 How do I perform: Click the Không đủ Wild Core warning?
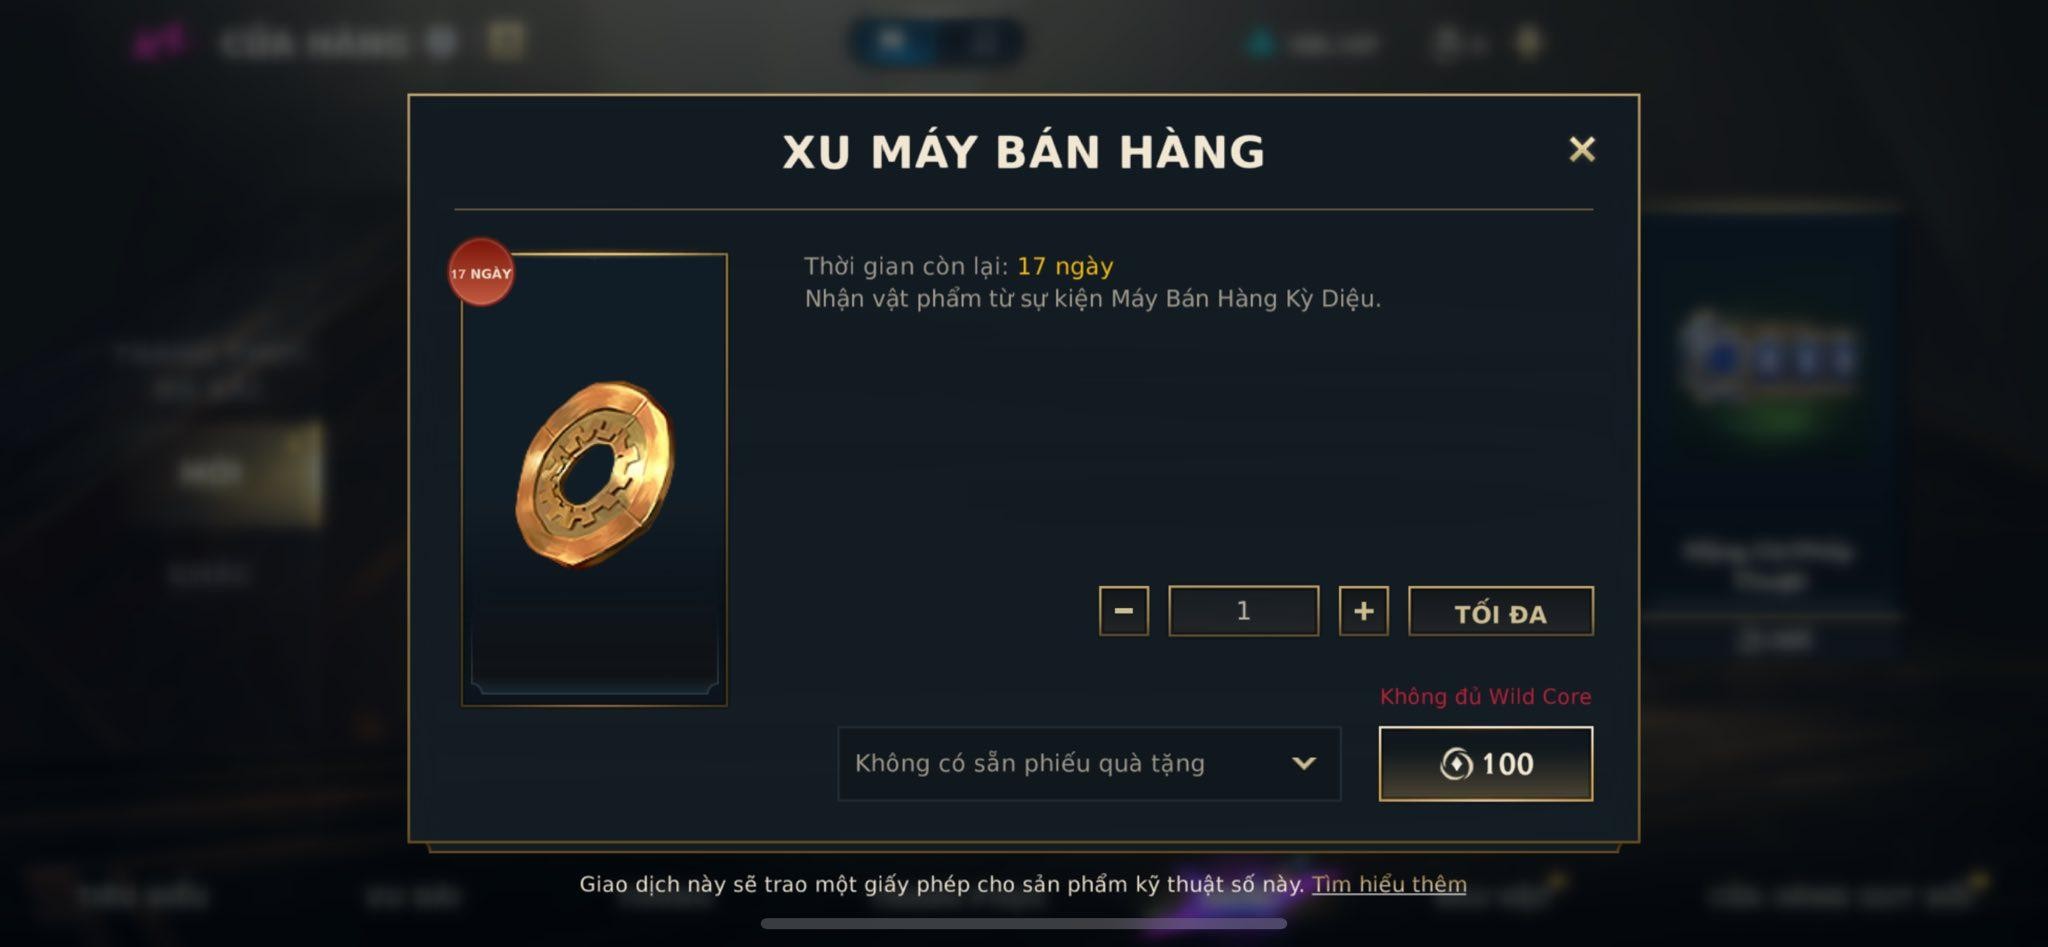[x=1485, y=696]
